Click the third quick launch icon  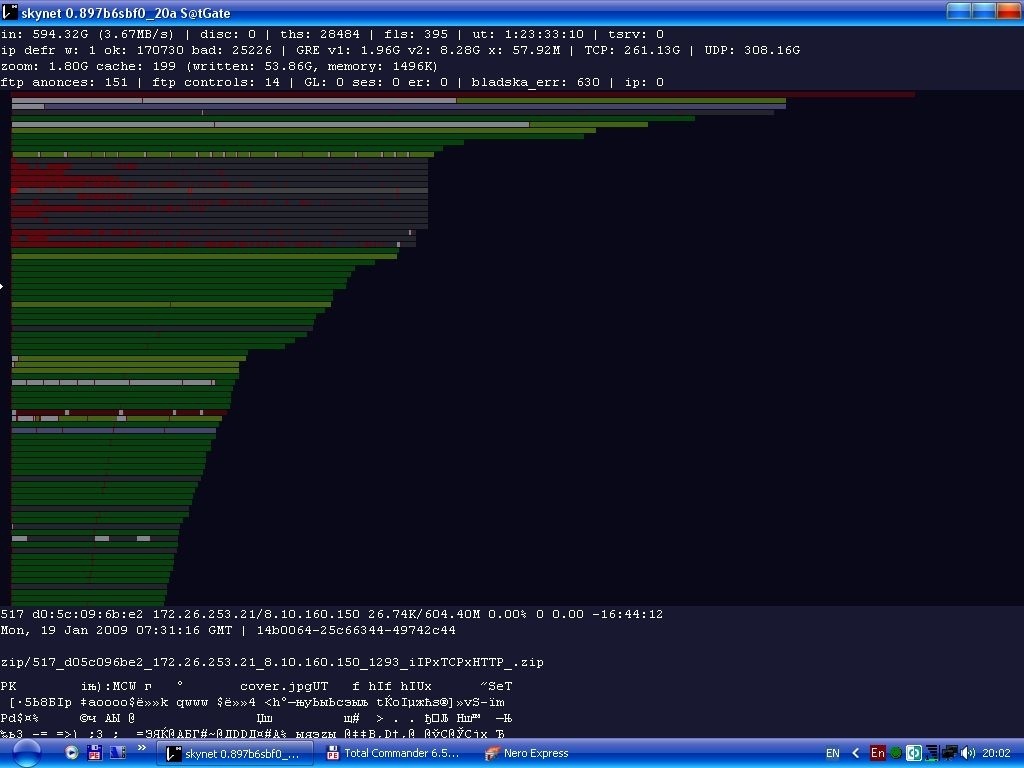(116, 753)
